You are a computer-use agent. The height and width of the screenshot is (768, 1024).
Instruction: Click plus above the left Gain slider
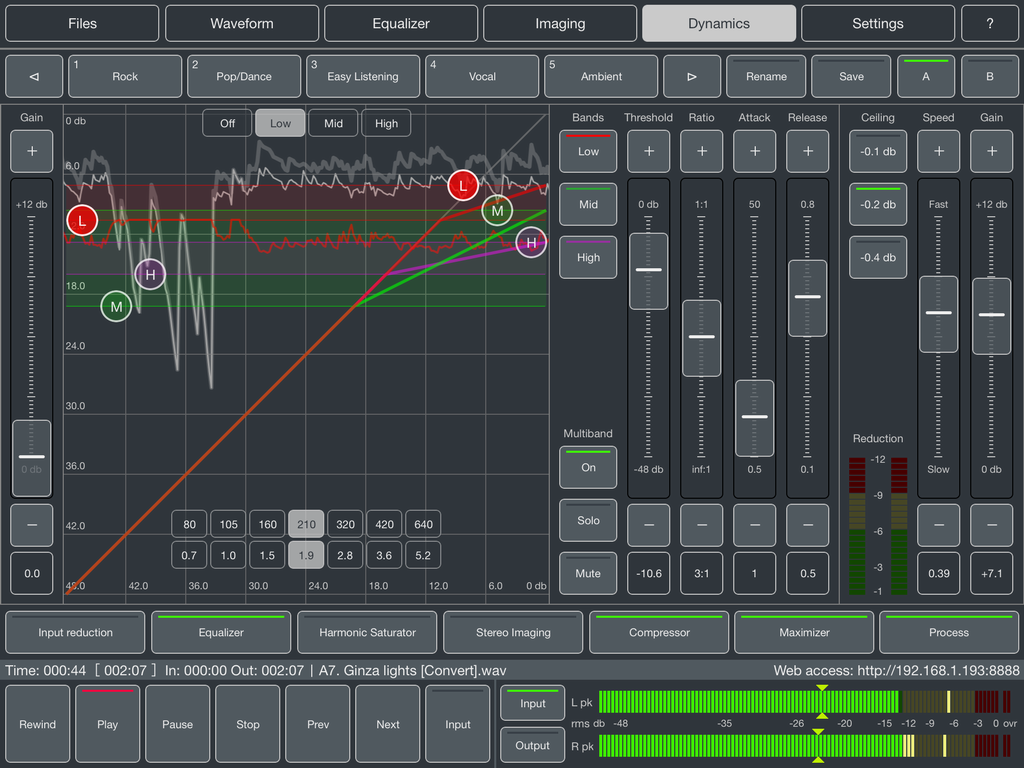[31, 151]
